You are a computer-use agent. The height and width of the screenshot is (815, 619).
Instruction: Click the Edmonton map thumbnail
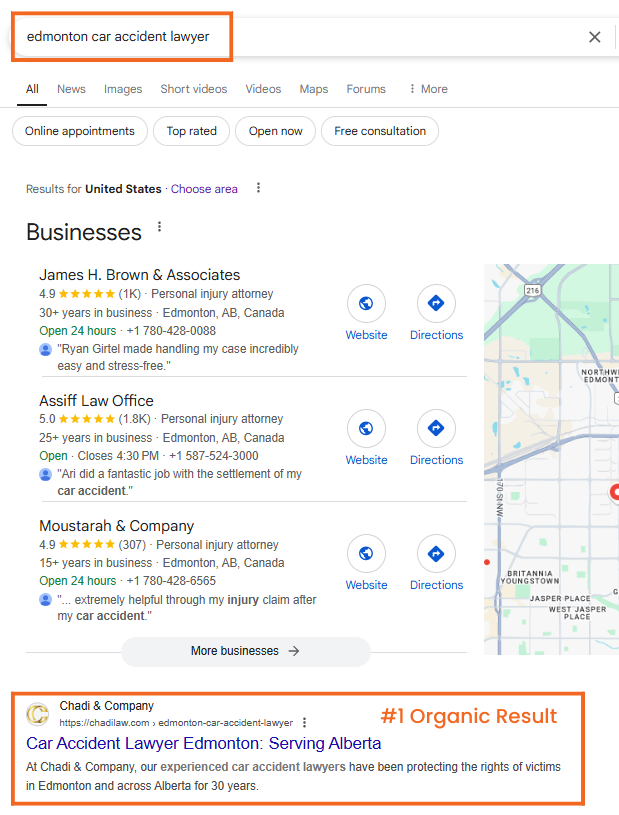(x=551, y=459)
